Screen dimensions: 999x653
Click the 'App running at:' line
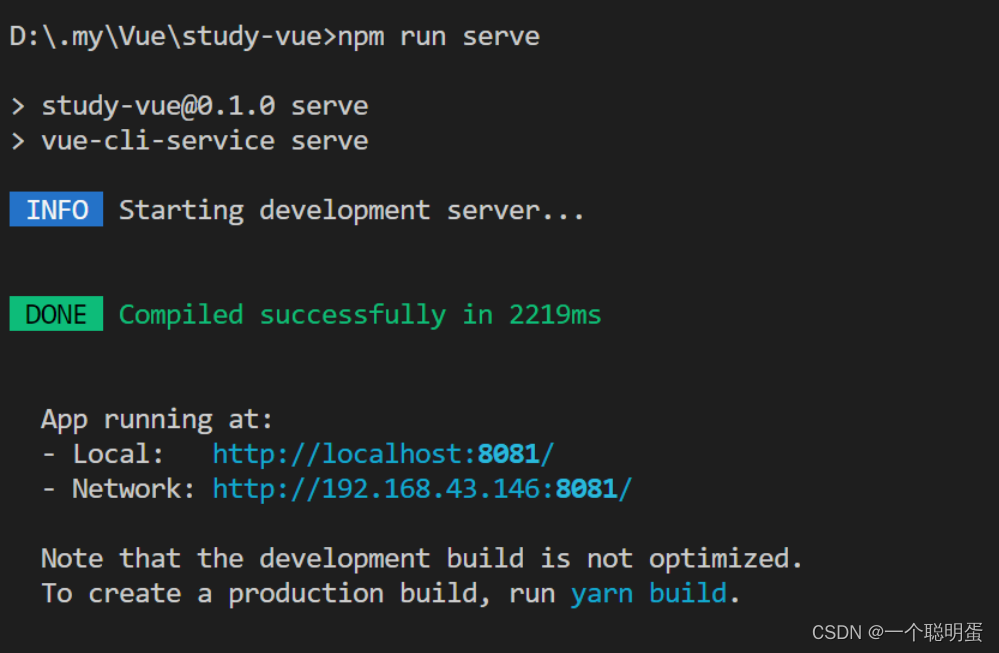pyautogui.click(x=157, y=420)
